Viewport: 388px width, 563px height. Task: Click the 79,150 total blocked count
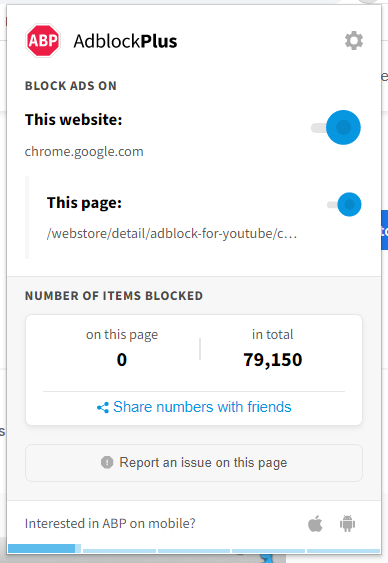pyautogui.click(x=273, y=359)
